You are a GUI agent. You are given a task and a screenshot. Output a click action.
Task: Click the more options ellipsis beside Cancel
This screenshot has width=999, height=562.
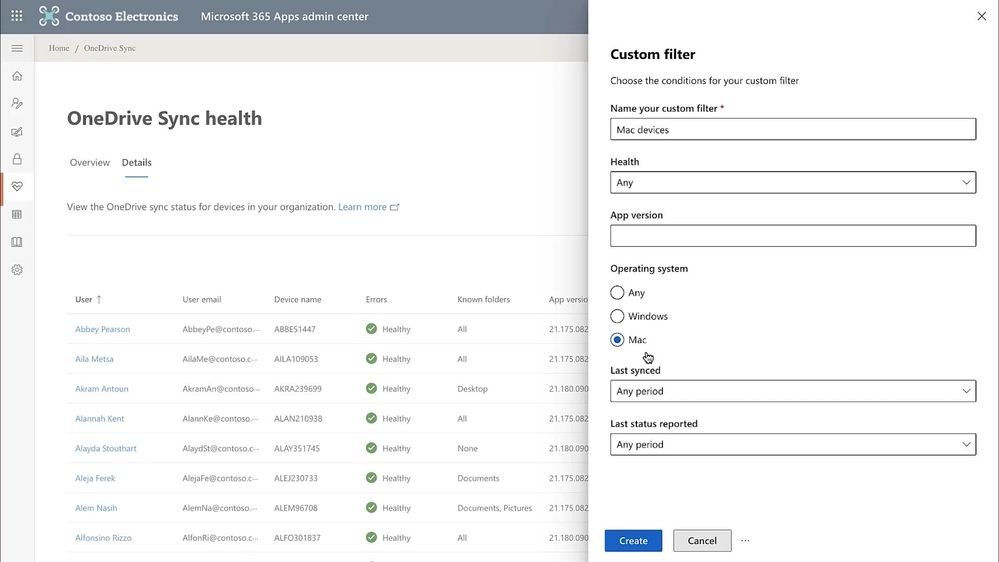pyautogui.click(x=745, y=541)
